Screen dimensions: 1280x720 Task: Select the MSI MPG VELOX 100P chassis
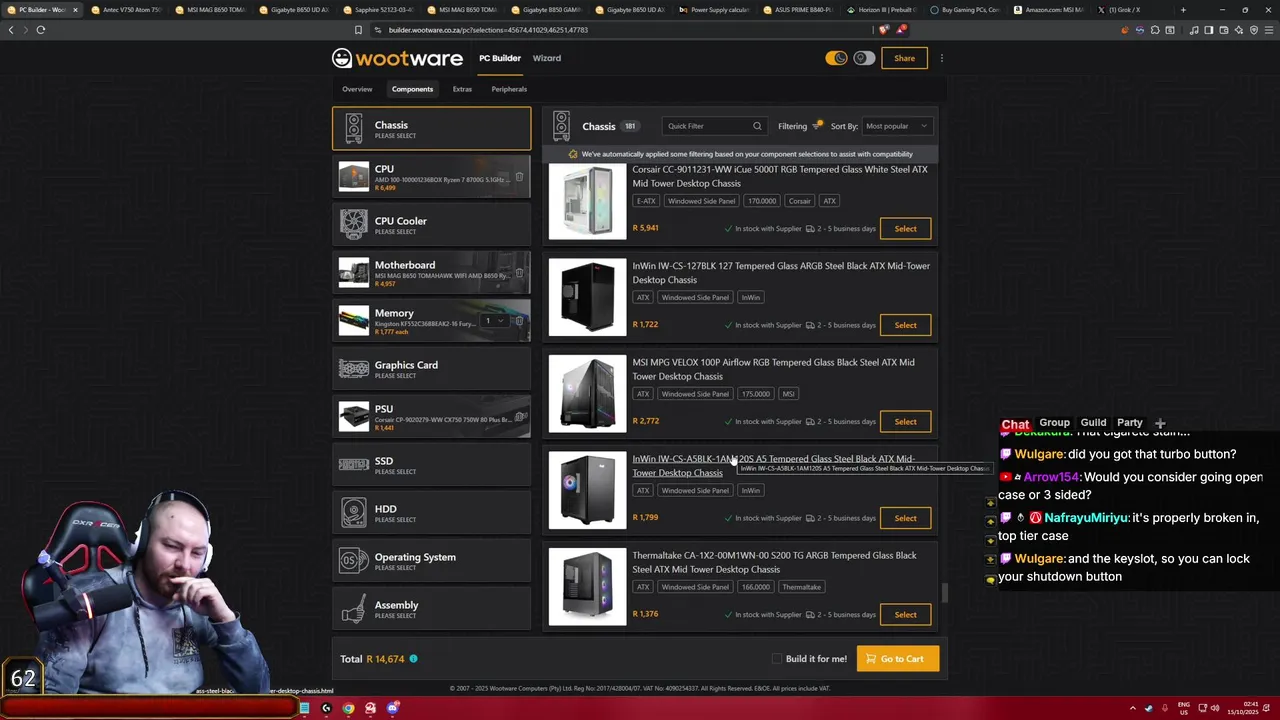click(905, 421)
